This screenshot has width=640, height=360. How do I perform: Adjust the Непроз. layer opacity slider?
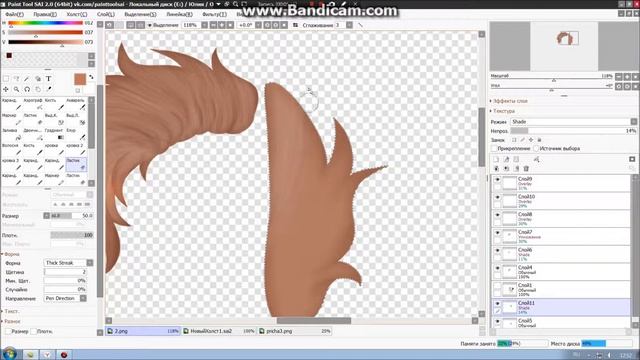[x=573, y=131]
